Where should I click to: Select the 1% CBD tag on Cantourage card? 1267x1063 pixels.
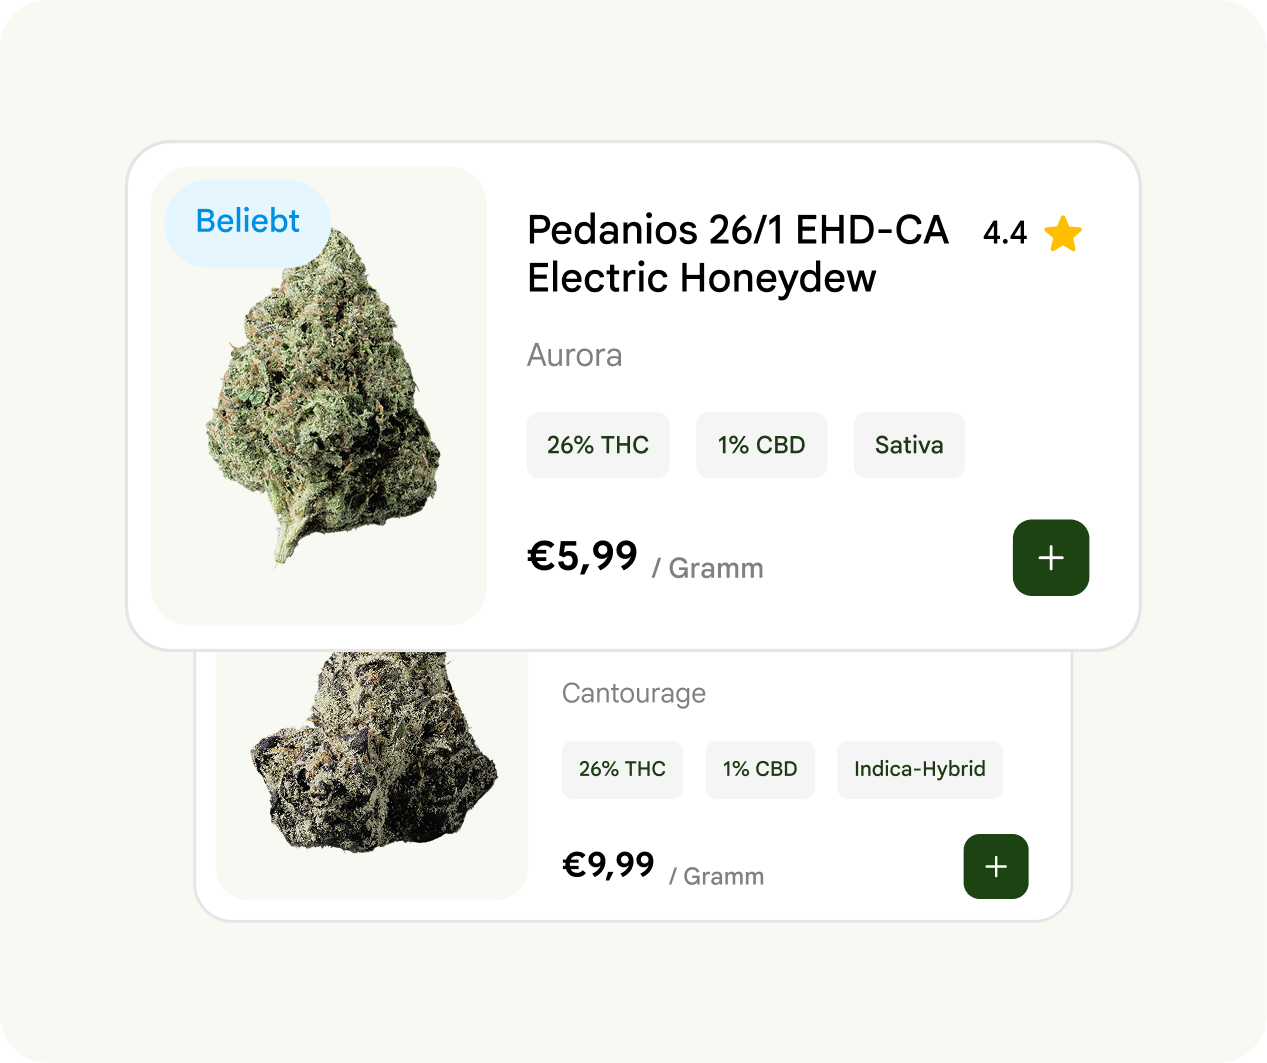coord(760,769)
